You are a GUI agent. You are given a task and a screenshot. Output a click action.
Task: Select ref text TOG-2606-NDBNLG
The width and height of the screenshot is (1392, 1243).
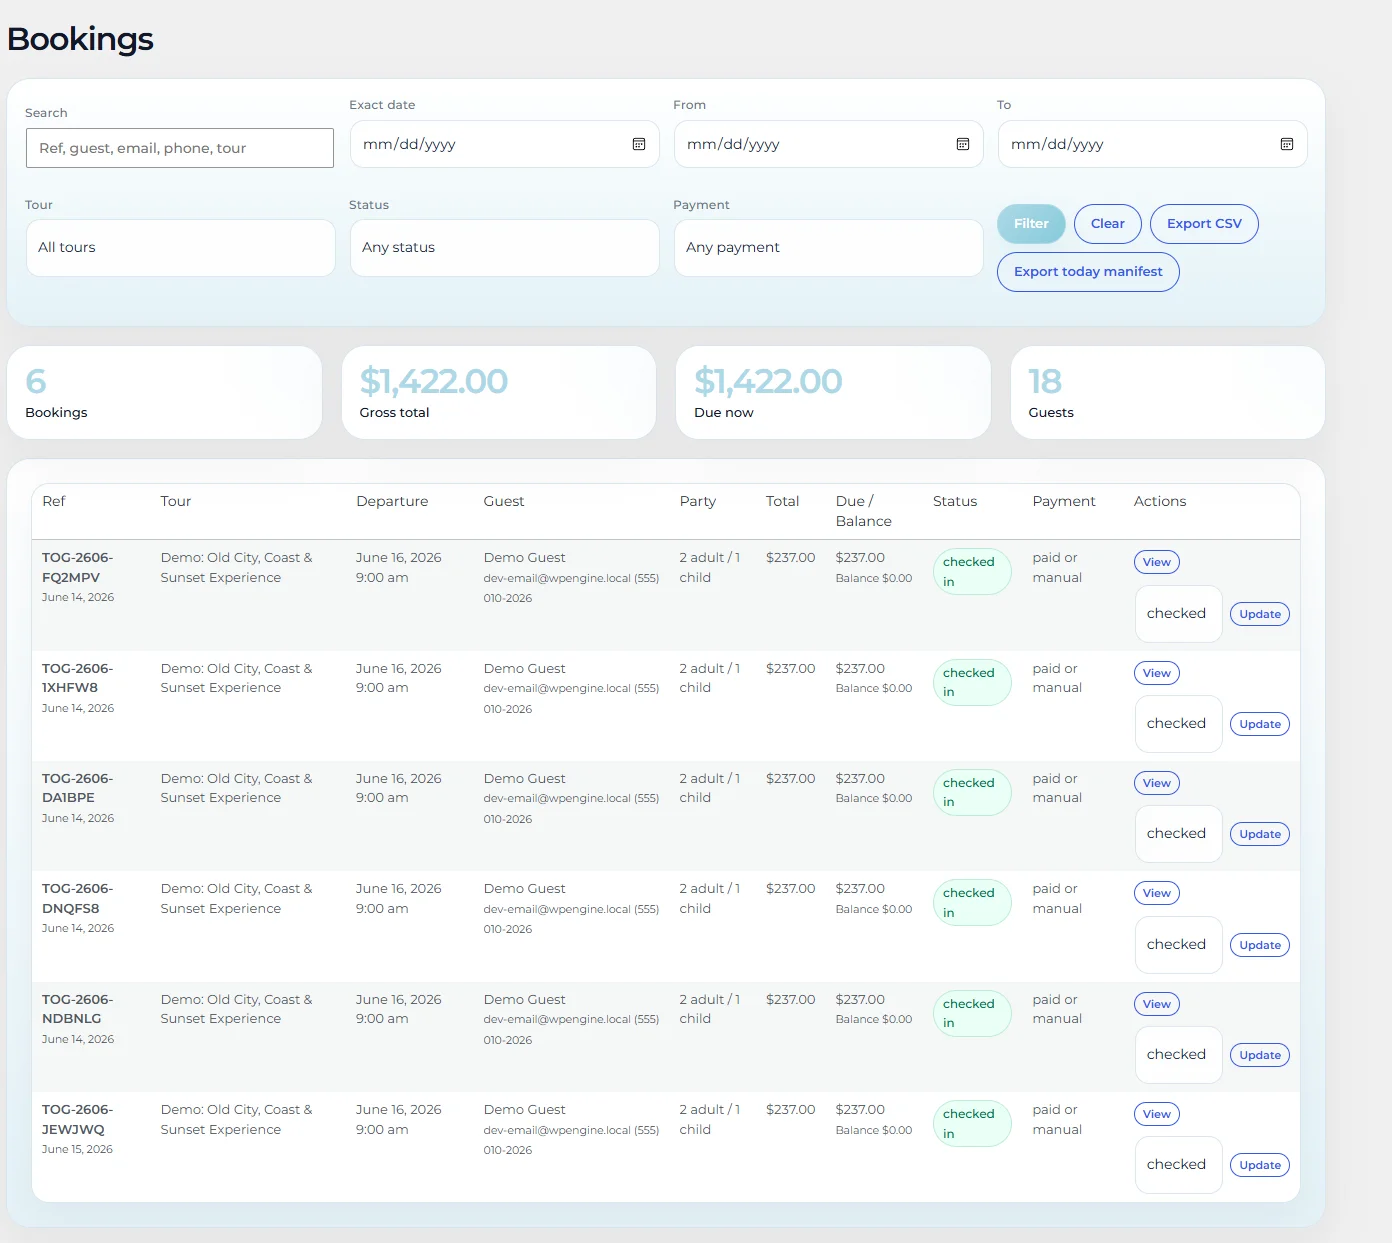point(78,1009)
